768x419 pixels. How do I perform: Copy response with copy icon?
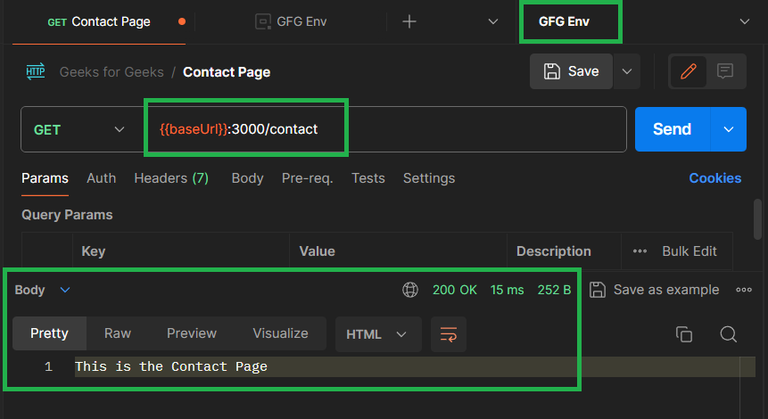[684, 334]
